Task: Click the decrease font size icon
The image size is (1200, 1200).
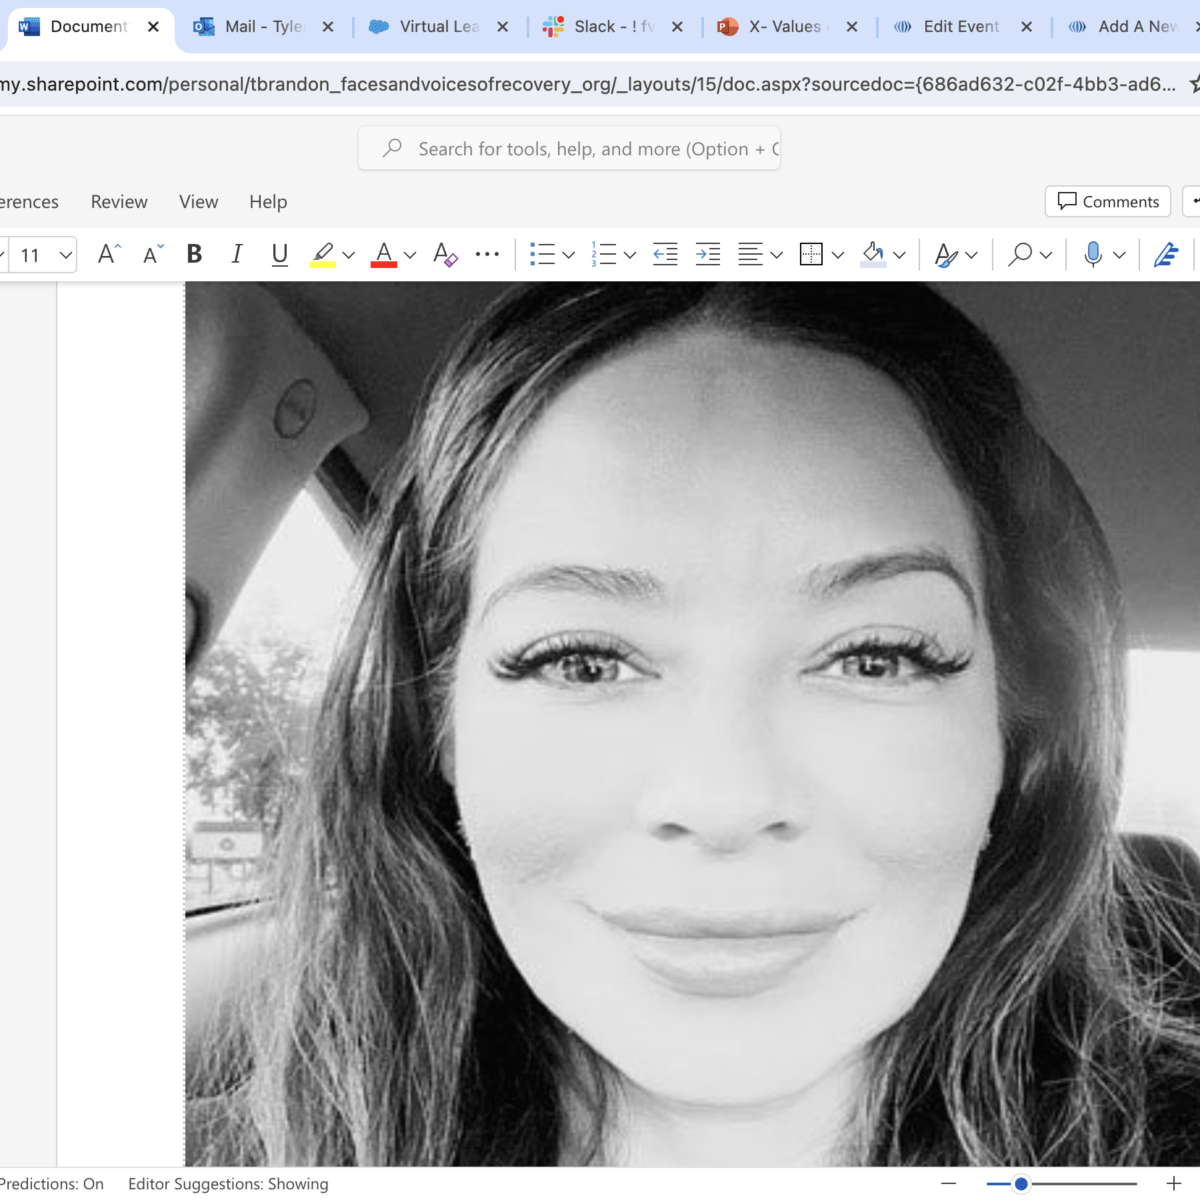Action: click(152, 255)
